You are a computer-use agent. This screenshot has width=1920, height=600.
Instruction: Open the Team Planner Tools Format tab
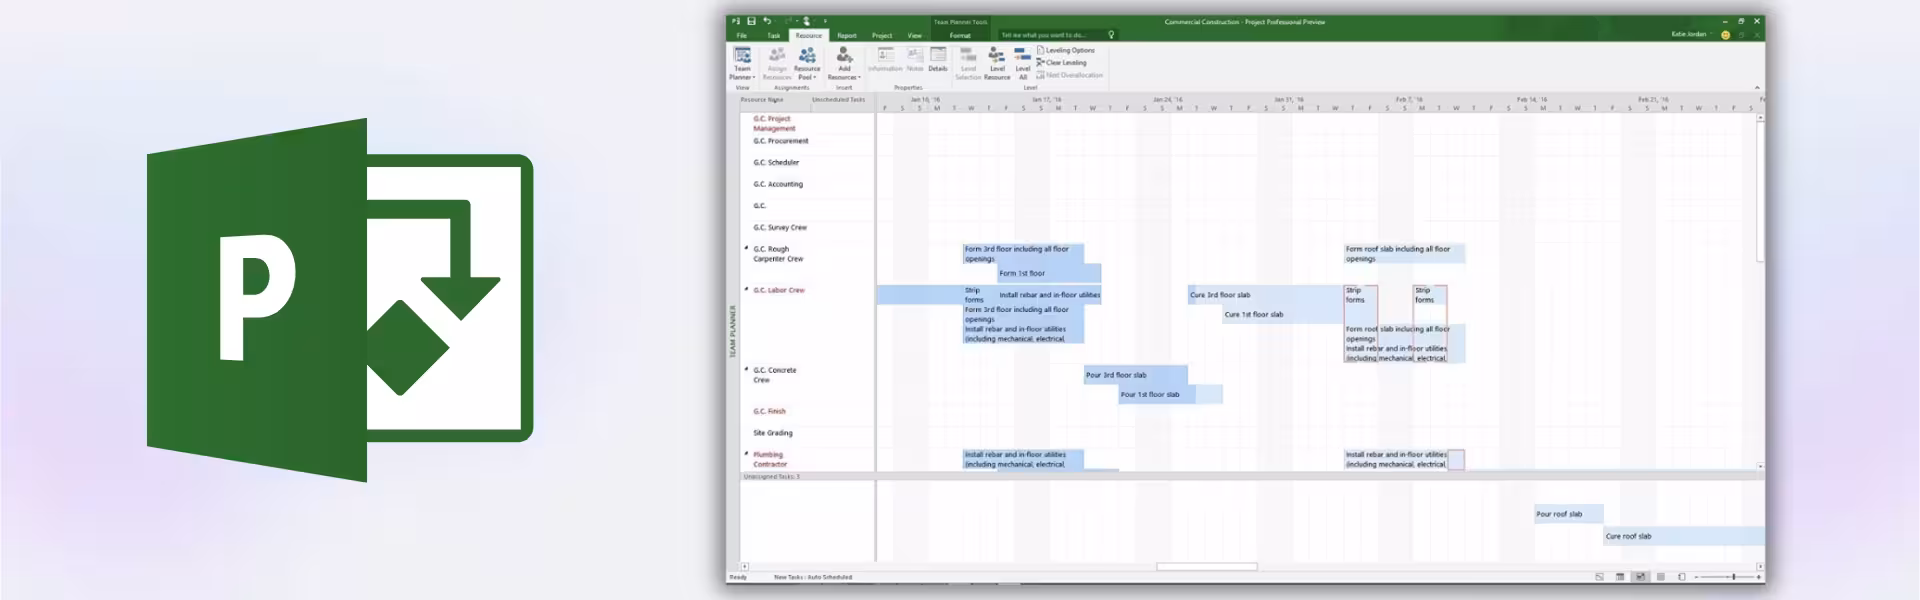point(960,35)
